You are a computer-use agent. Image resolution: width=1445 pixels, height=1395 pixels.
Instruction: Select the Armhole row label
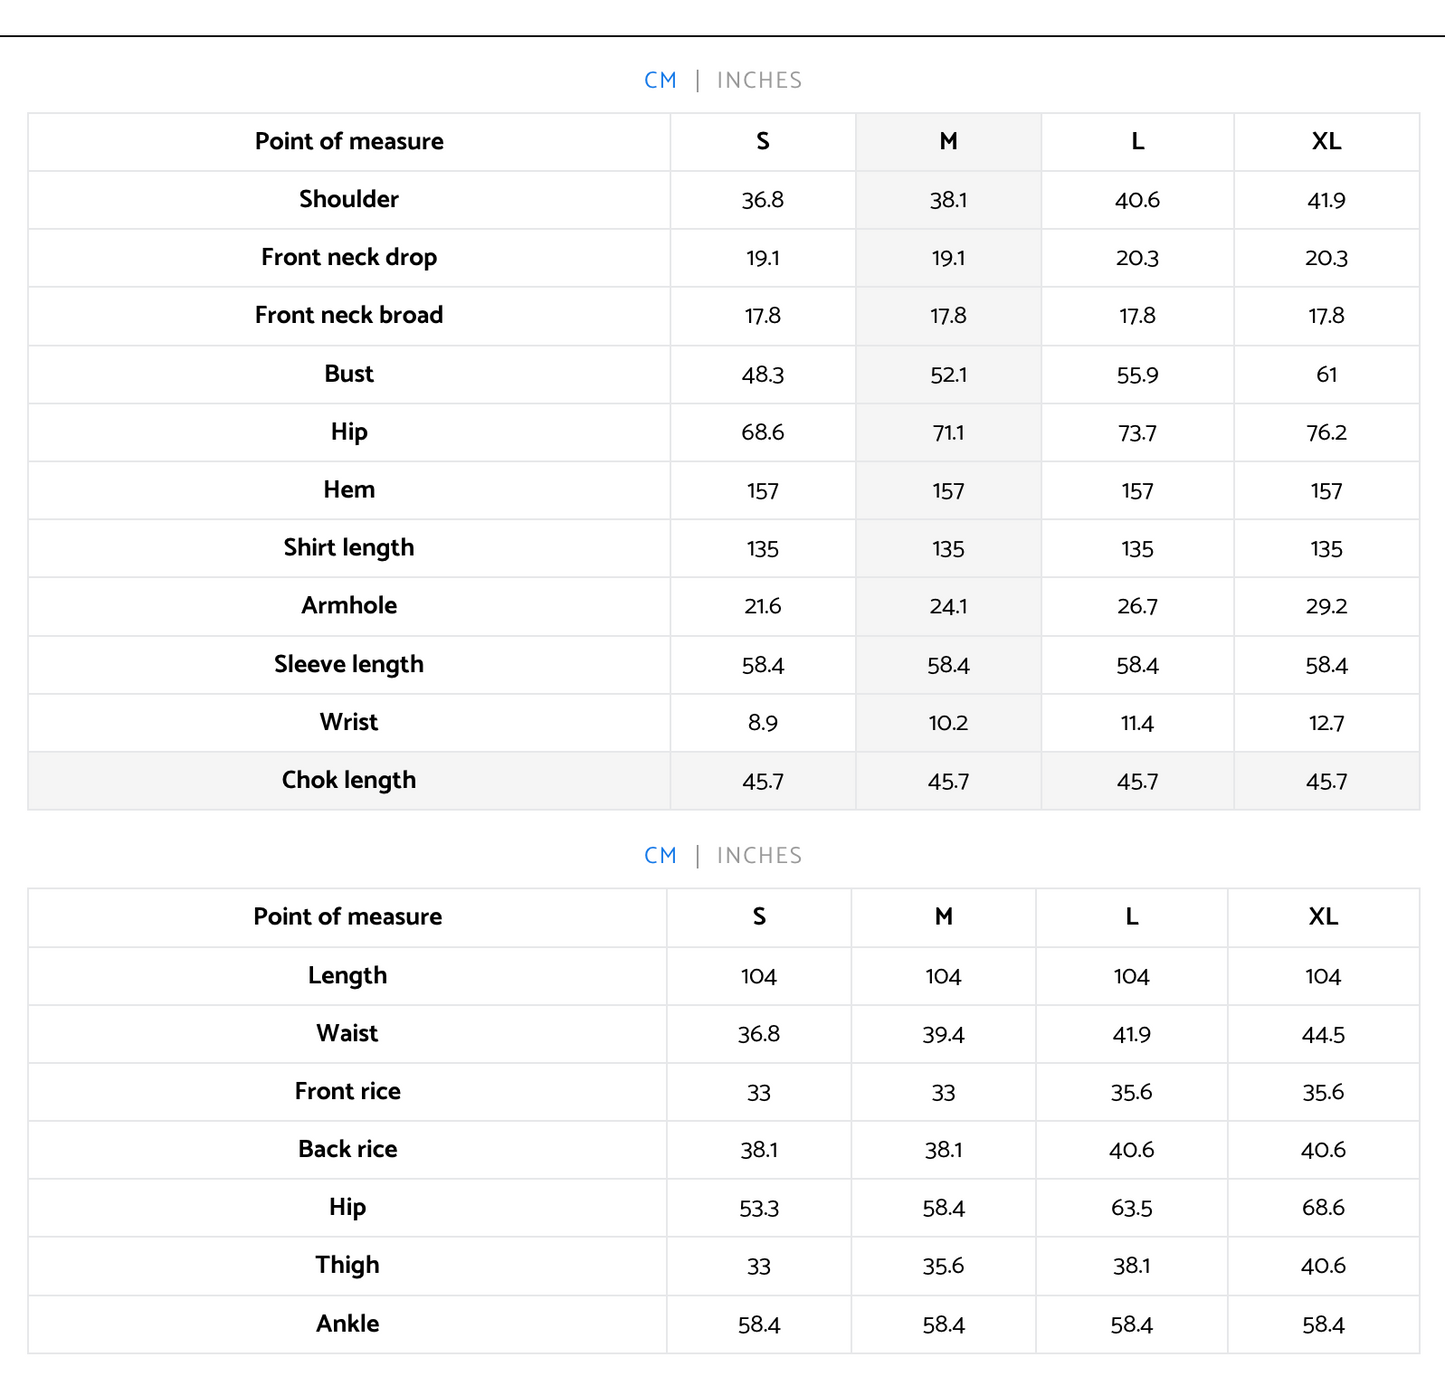click(x=348, y=605)
